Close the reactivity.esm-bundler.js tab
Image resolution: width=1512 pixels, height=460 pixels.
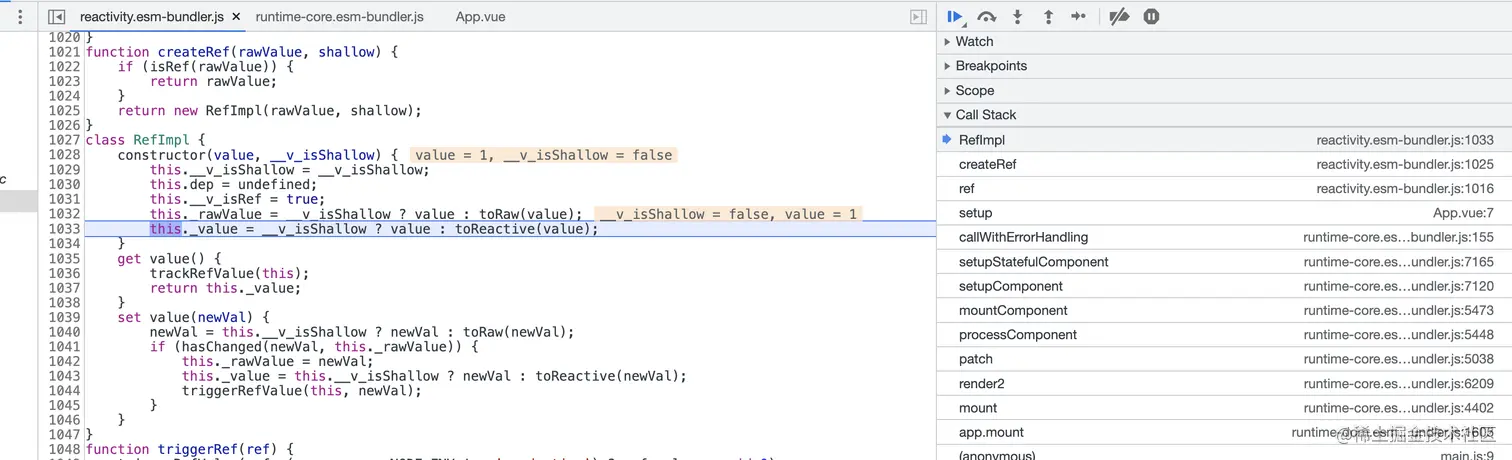[x=235, y=17]
